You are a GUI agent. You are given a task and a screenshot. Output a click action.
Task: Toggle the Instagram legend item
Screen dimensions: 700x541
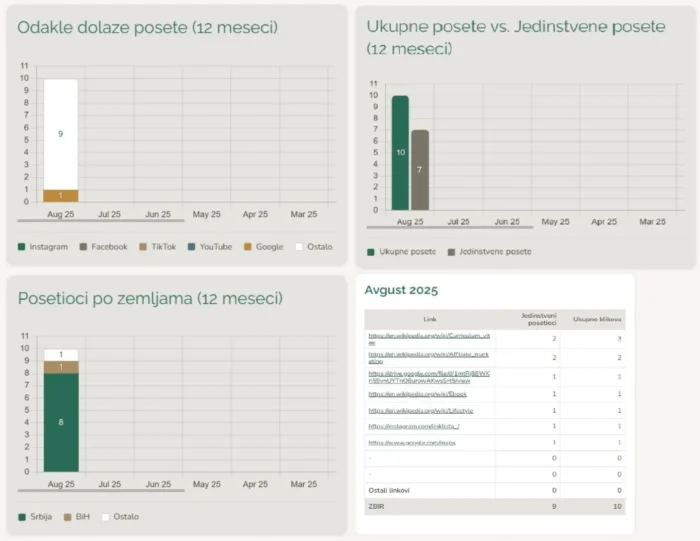click(43, 246)
